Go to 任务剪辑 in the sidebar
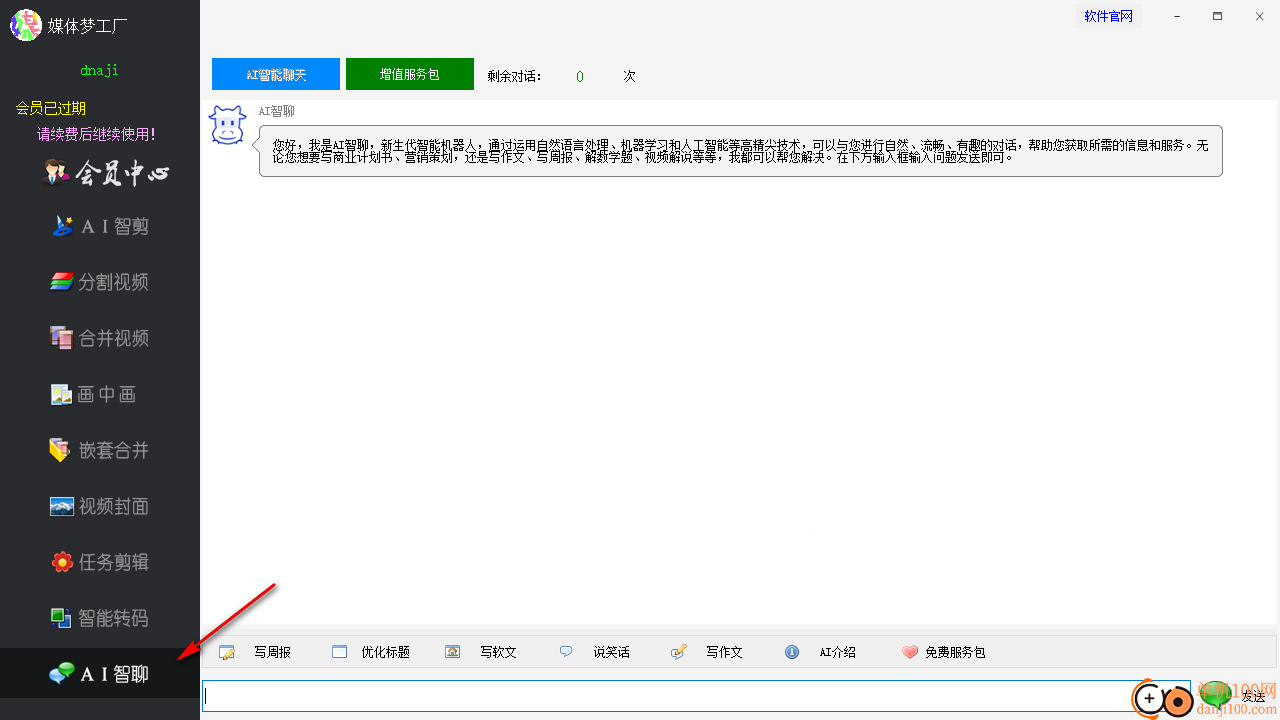Screen dimensions: 1280x720 point(100,562)
